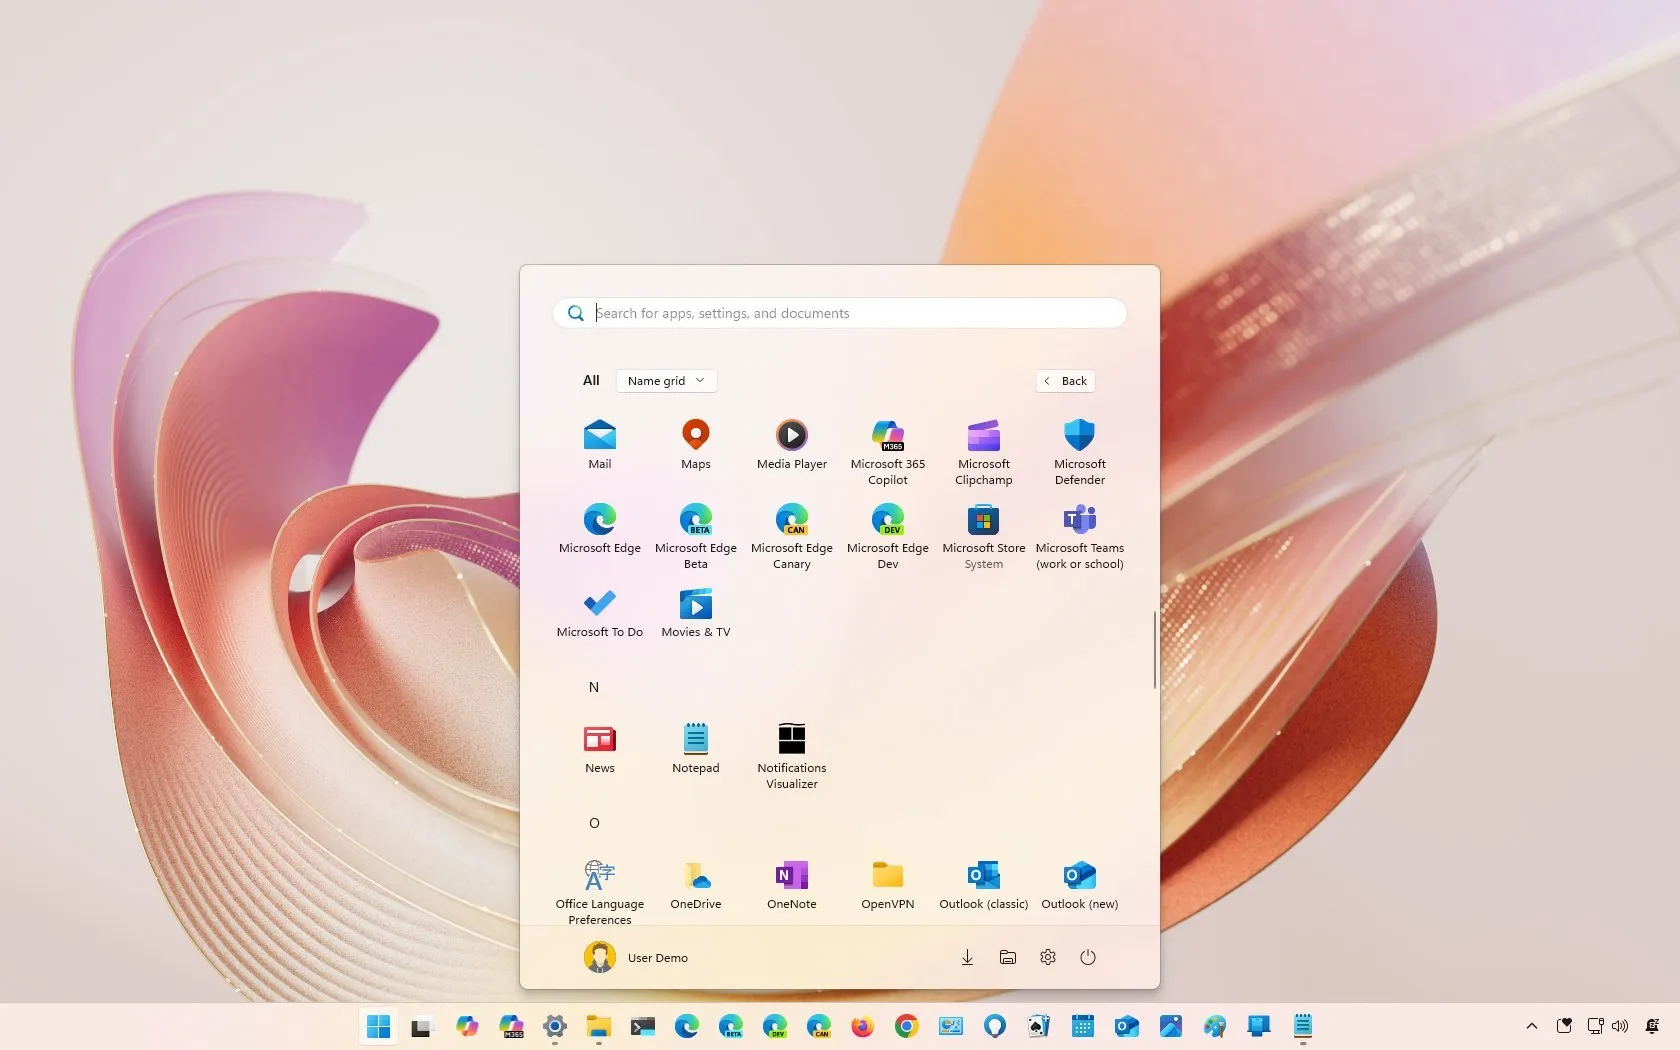The width and height of the screenshot is (1680, 1050).
Task: Open Movies & TV
Action: point(695,612)
